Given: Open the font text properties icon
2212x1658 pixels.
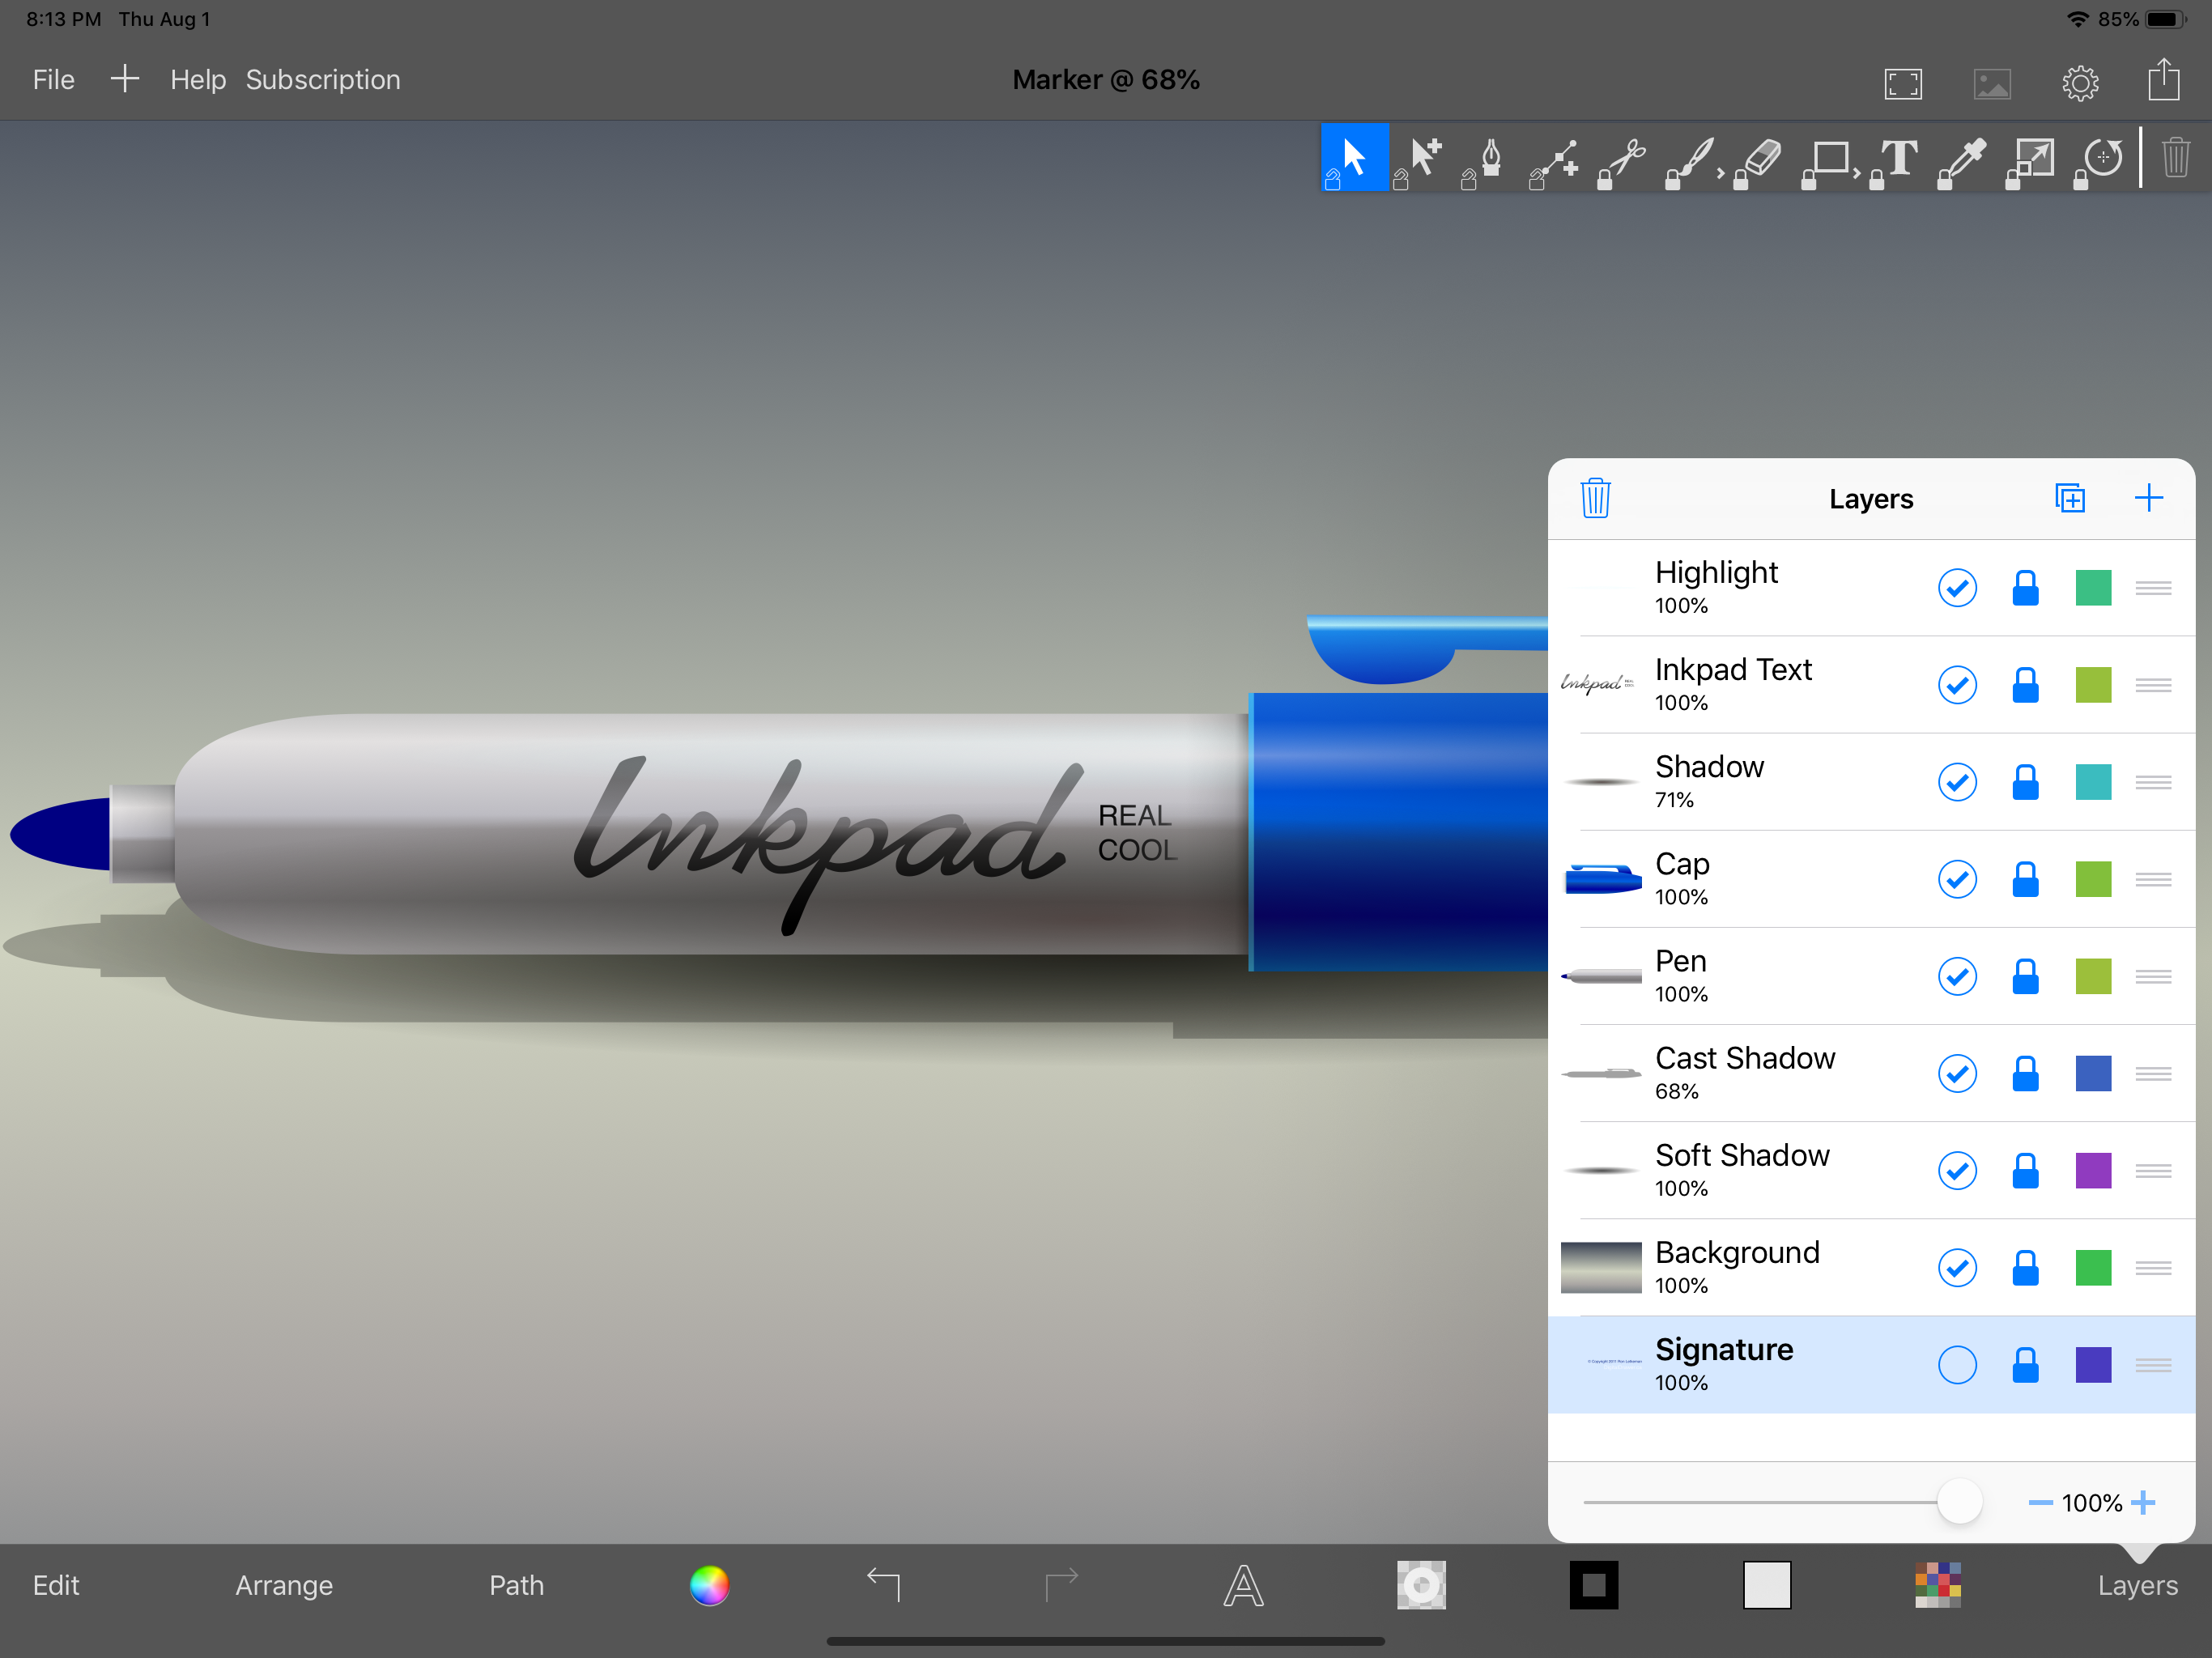Looking at the screenshot, I should click(1243, 1585).
